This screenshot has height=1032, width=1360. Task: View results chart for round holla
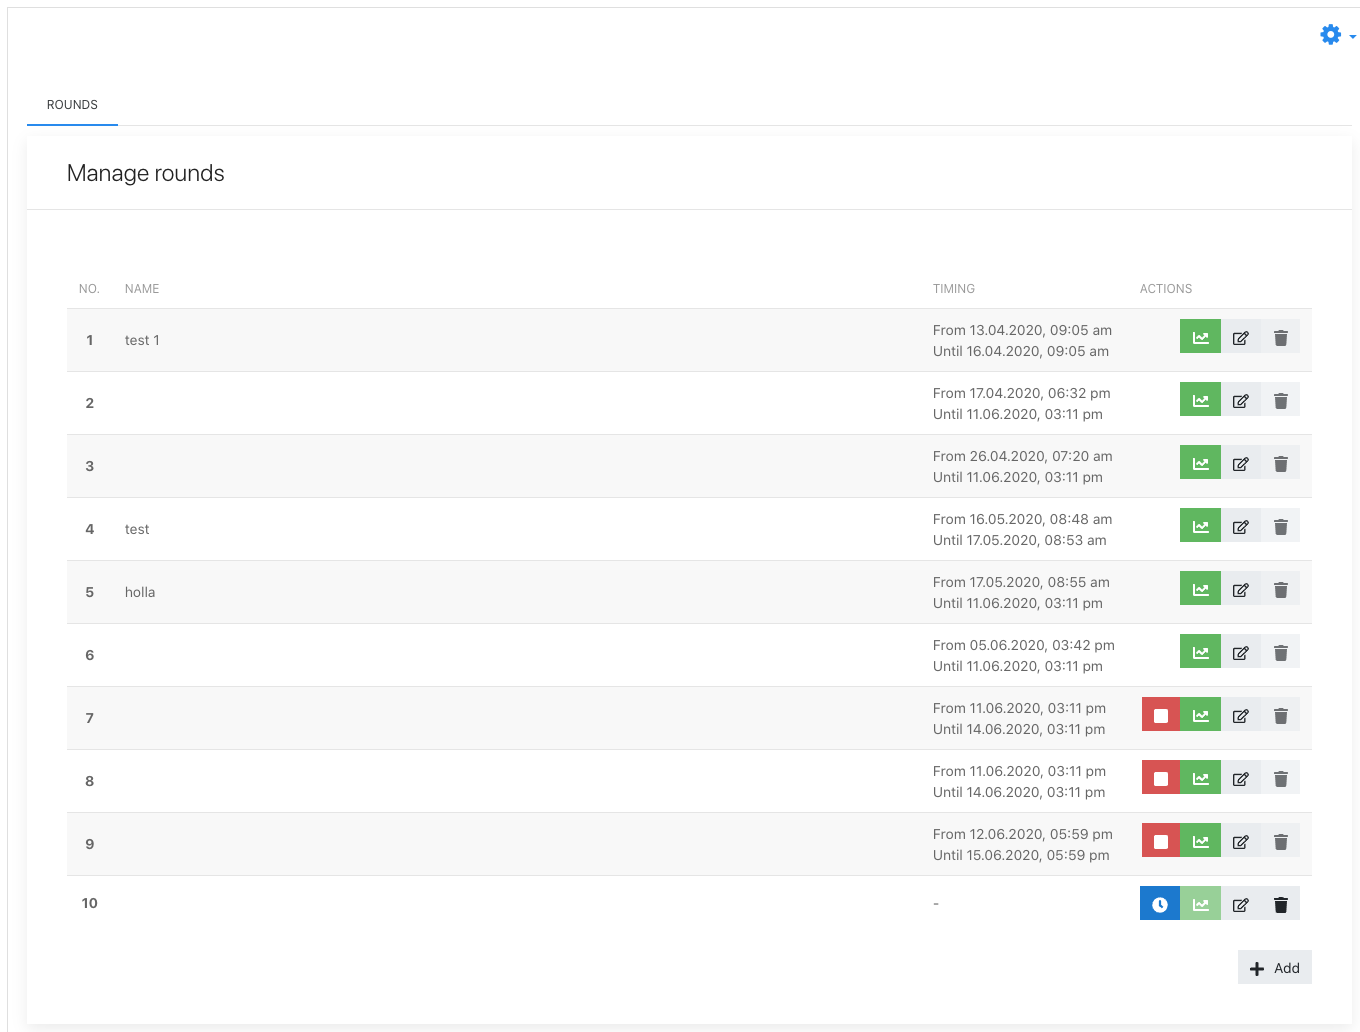tap(1200, 589)
